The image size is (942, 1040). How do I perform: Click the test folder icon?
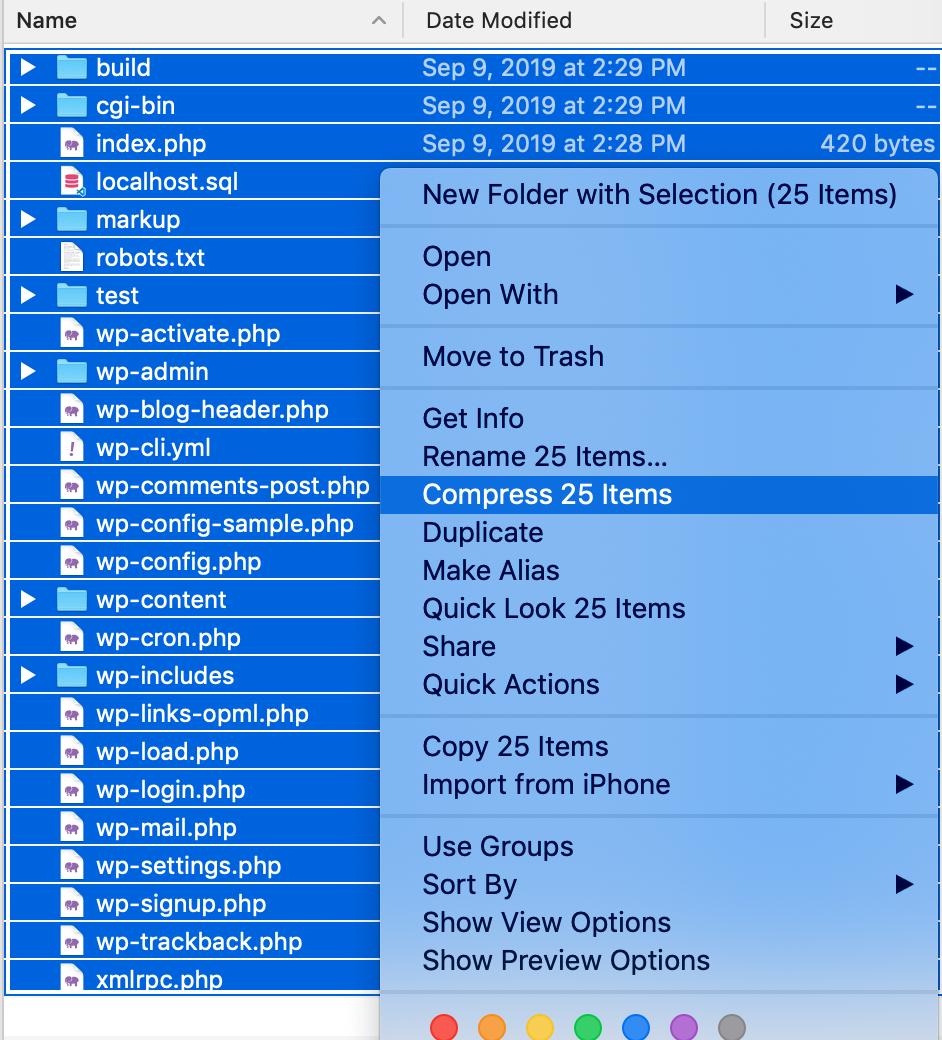coord(72,295)
